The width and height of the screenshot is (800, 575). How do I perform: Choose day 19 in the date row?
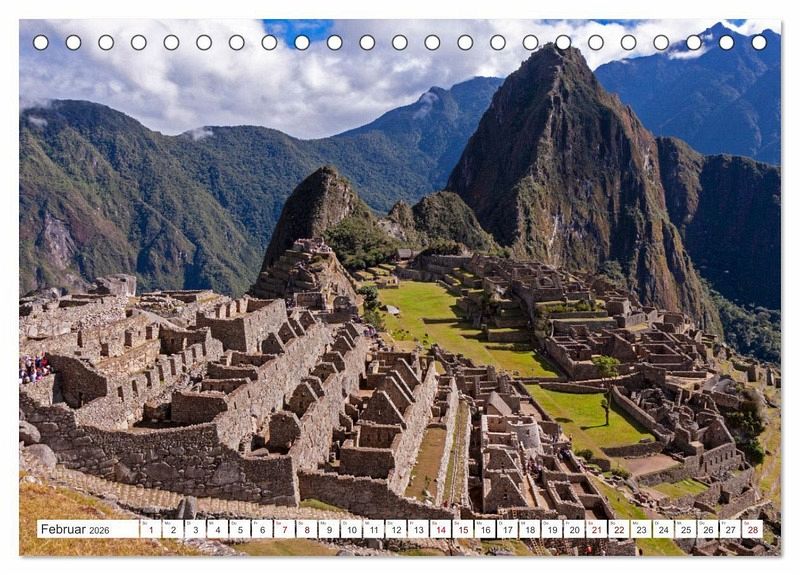click(553, 529)
